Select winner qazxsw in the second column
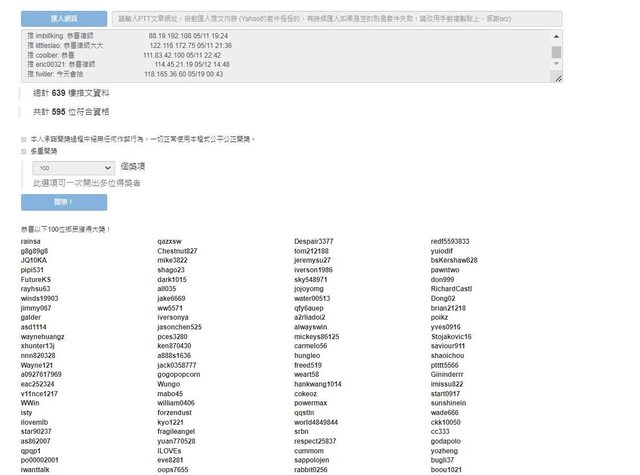The height and width of the screenshot is (475, 640). click(169, 241)
